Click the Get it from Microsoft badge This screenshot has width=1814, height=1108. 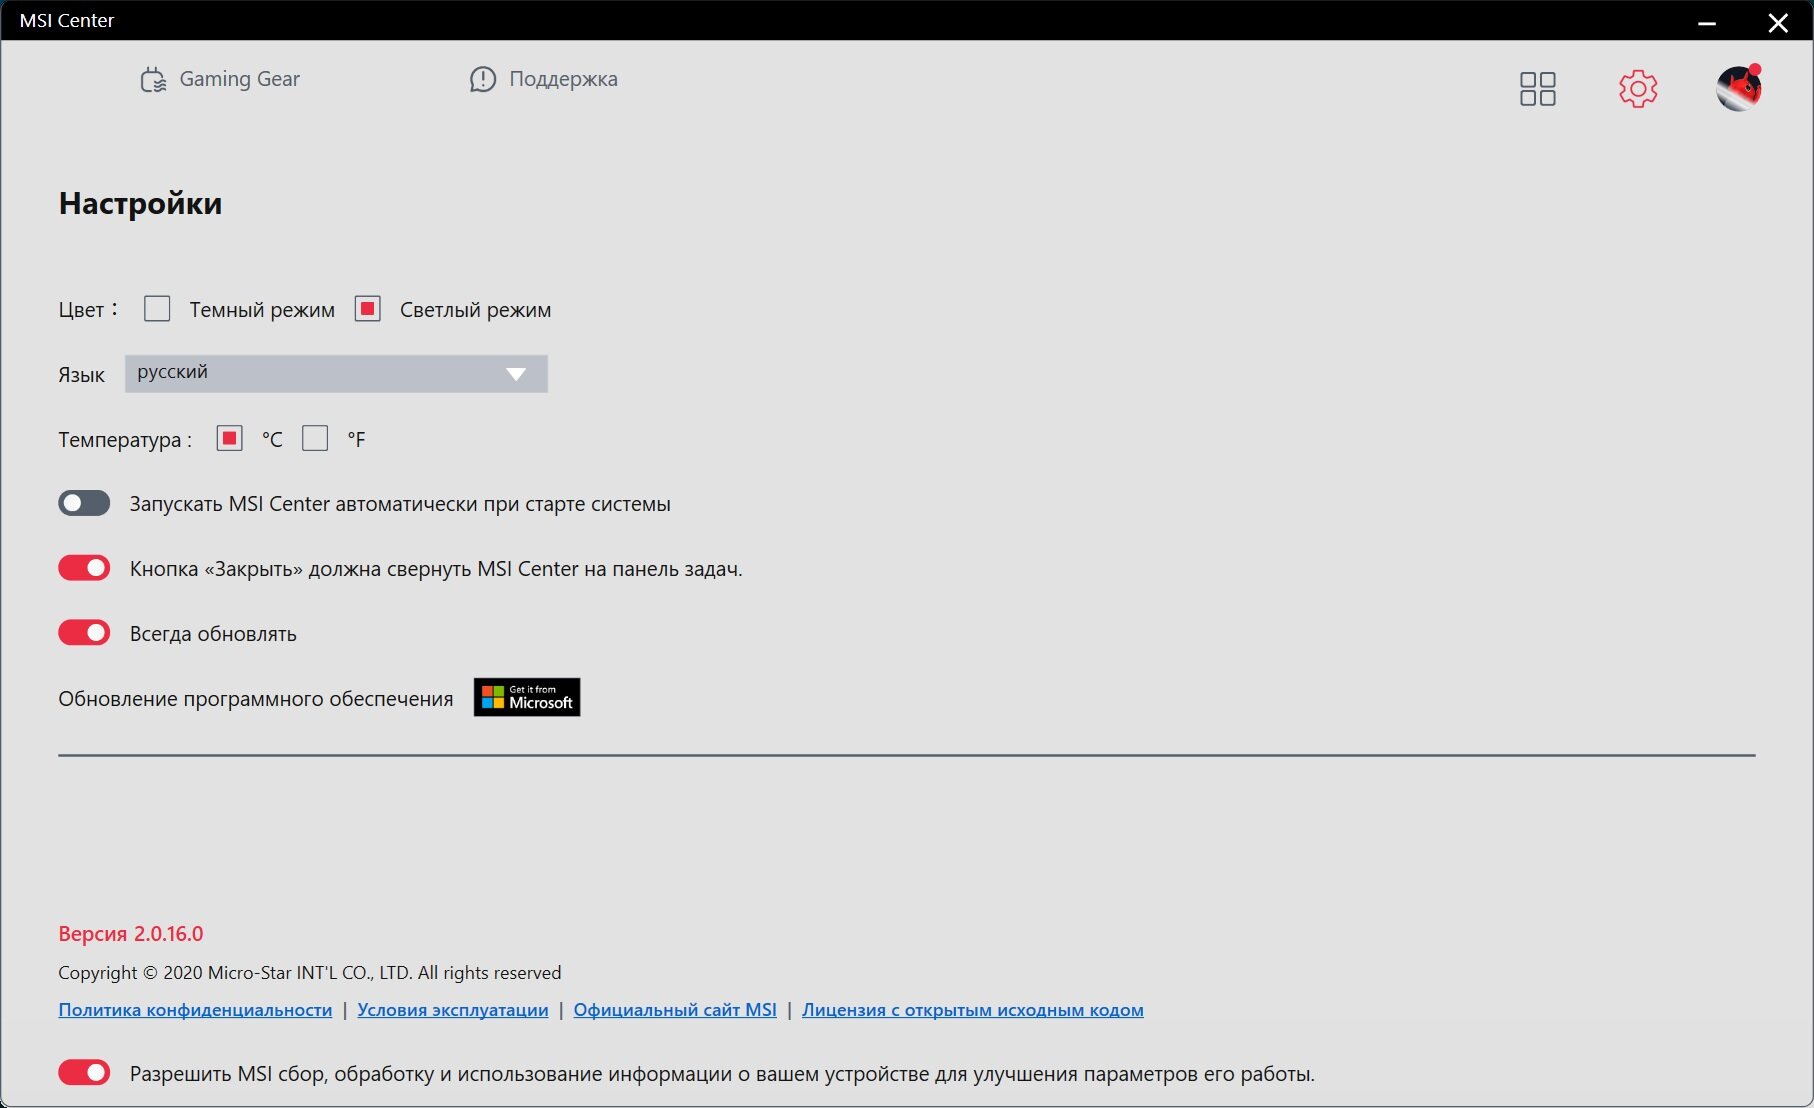tap(527, 697)
